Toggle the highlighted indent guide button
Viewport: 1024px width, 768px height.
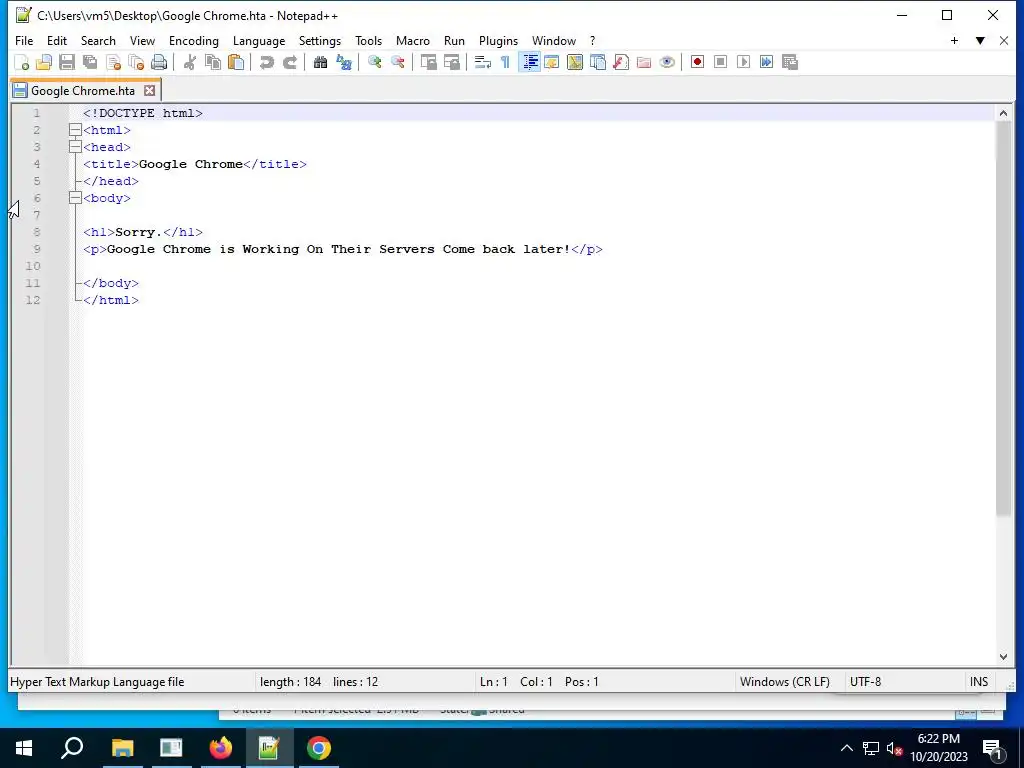(x=530, y=62)
